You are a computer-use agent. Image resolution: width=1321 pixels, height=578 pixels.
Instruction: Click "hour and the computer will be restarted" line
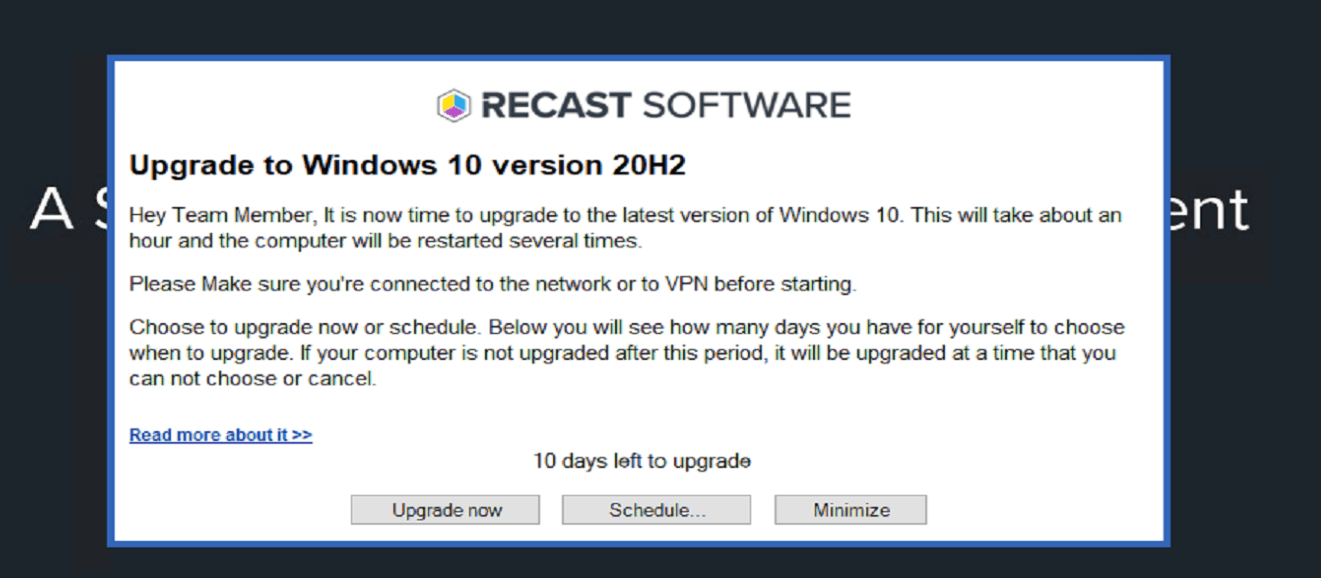tap(385, 241)
